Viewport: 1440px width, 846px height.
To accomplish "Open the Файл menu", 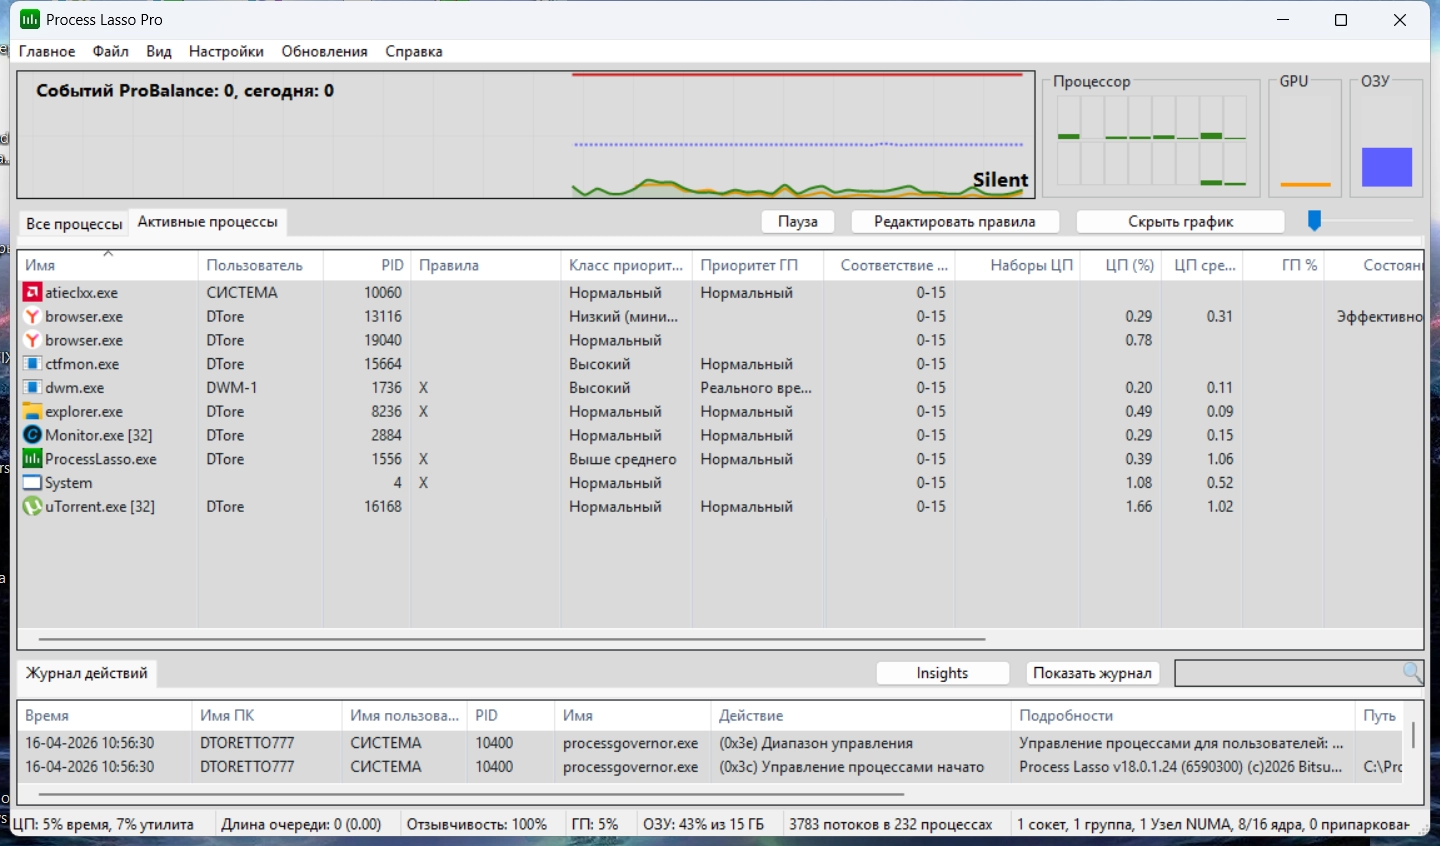I will click(111, 52).
